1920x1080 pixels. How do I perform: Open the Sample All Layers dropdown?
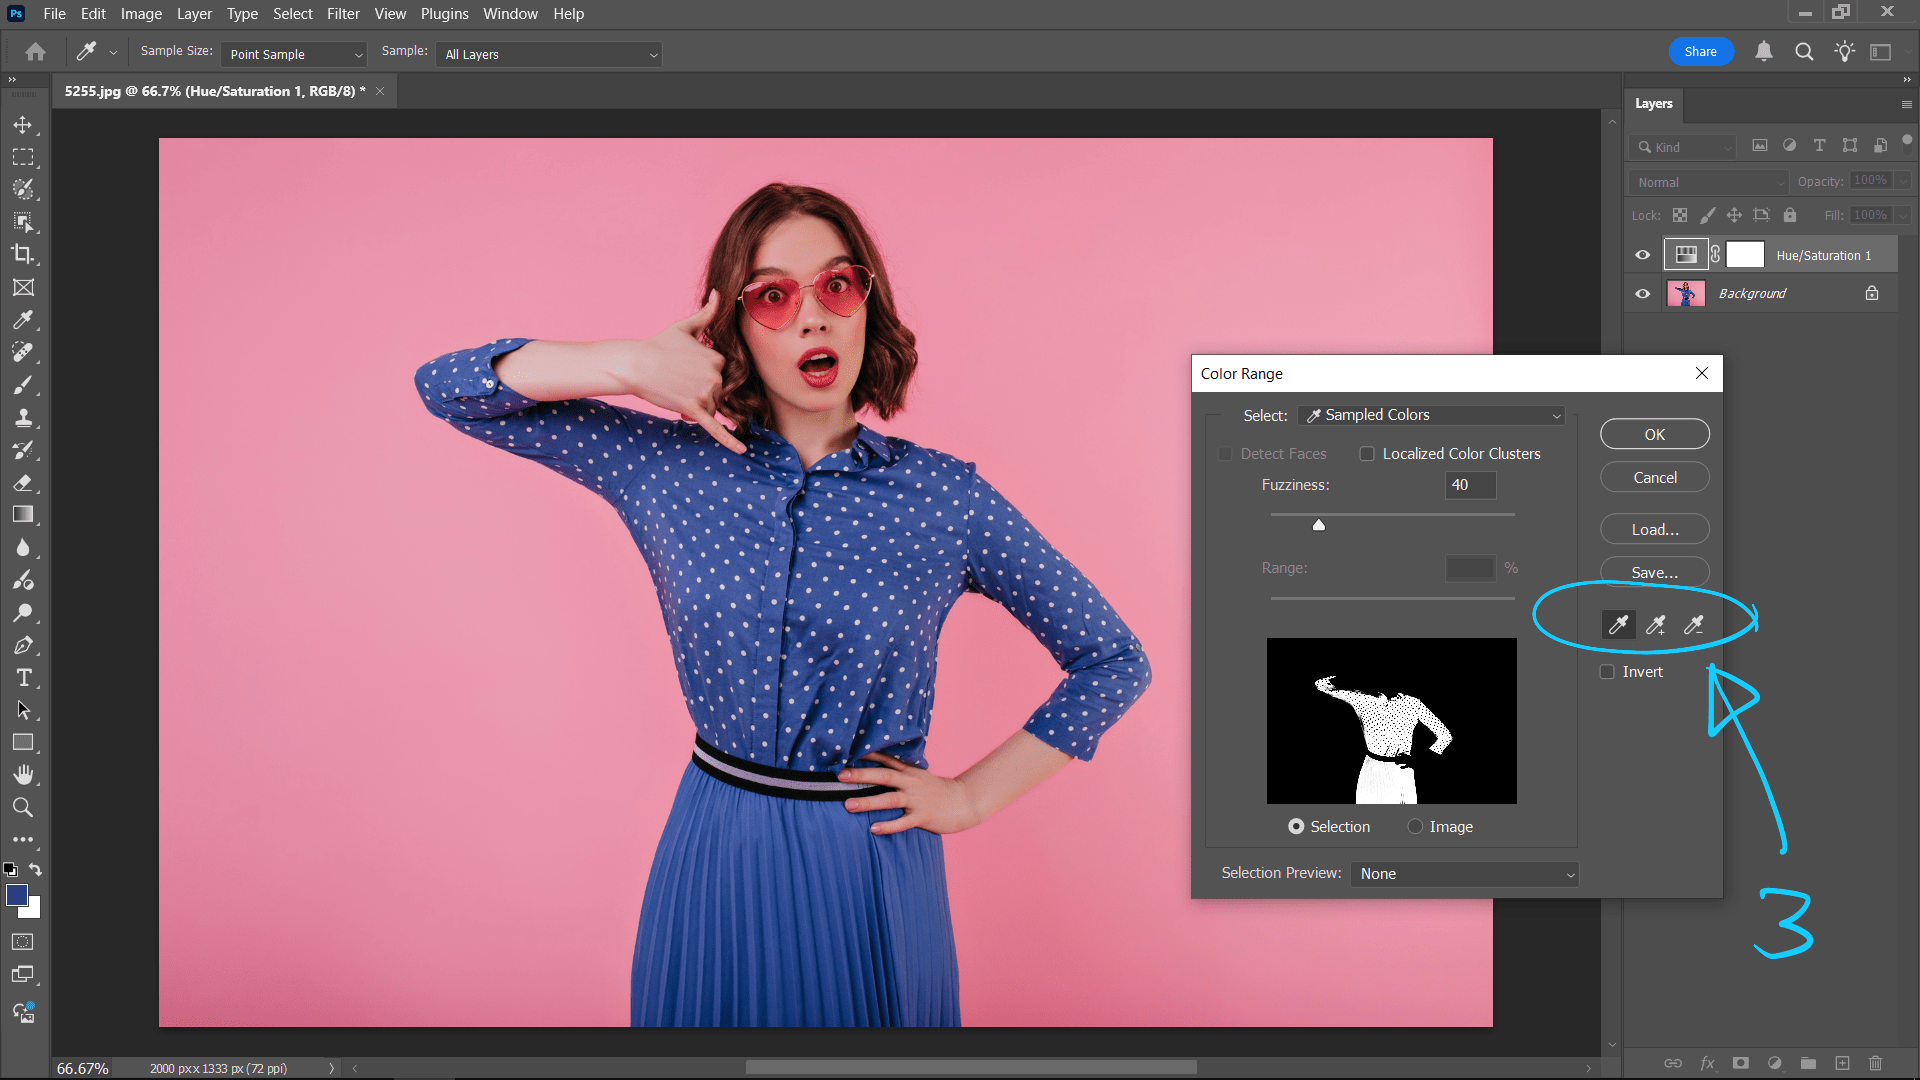pyautogui.click(x=548, y=54)
